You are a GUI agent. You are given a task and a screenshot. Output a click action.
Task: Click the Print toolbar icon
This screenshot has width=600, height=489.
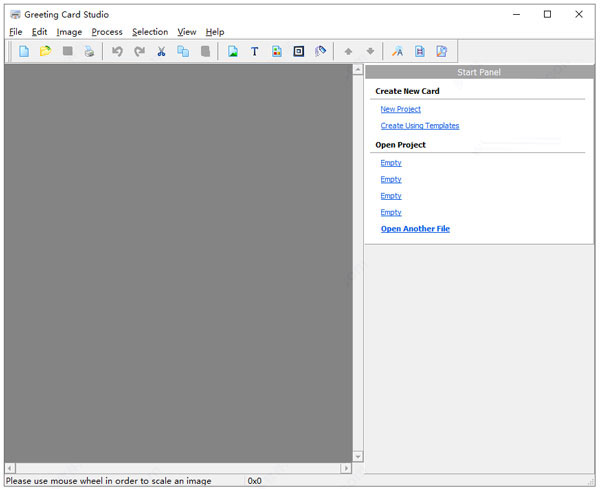coord(89,51)
